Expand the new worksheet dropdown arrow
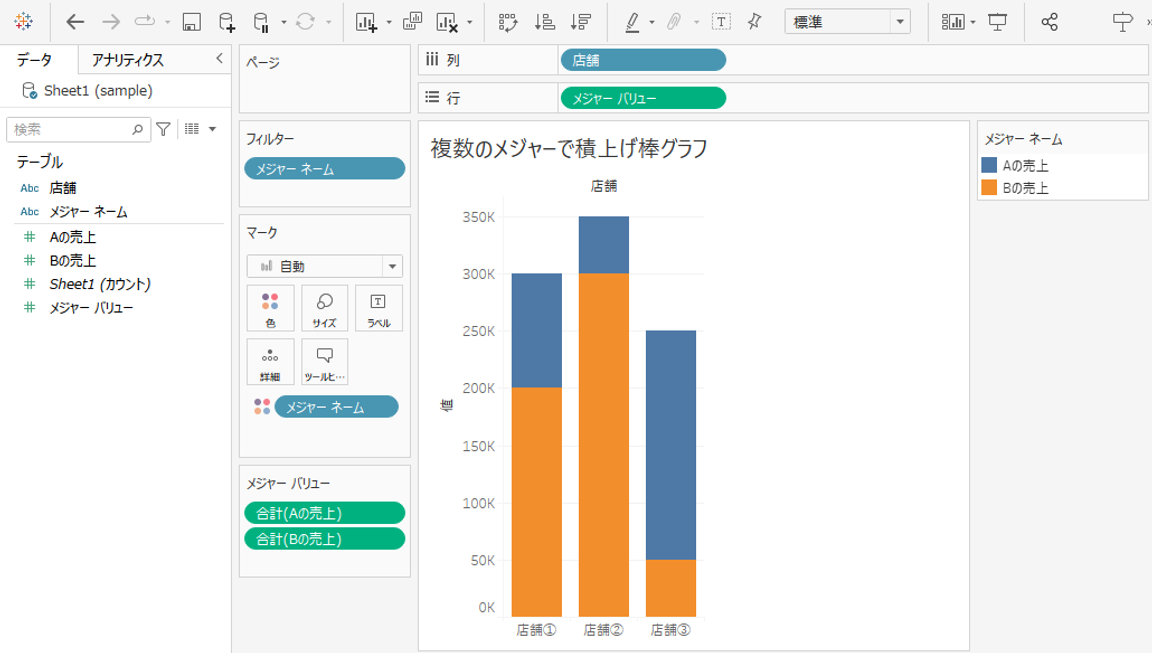This screenshot has width=1152, height=653. pos(389,23)
